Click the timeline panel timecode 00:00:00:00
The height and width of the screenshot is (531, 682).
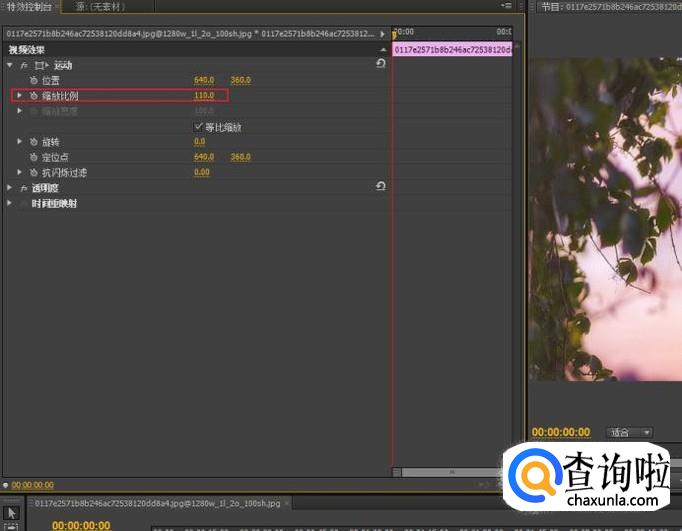(81, 525)
